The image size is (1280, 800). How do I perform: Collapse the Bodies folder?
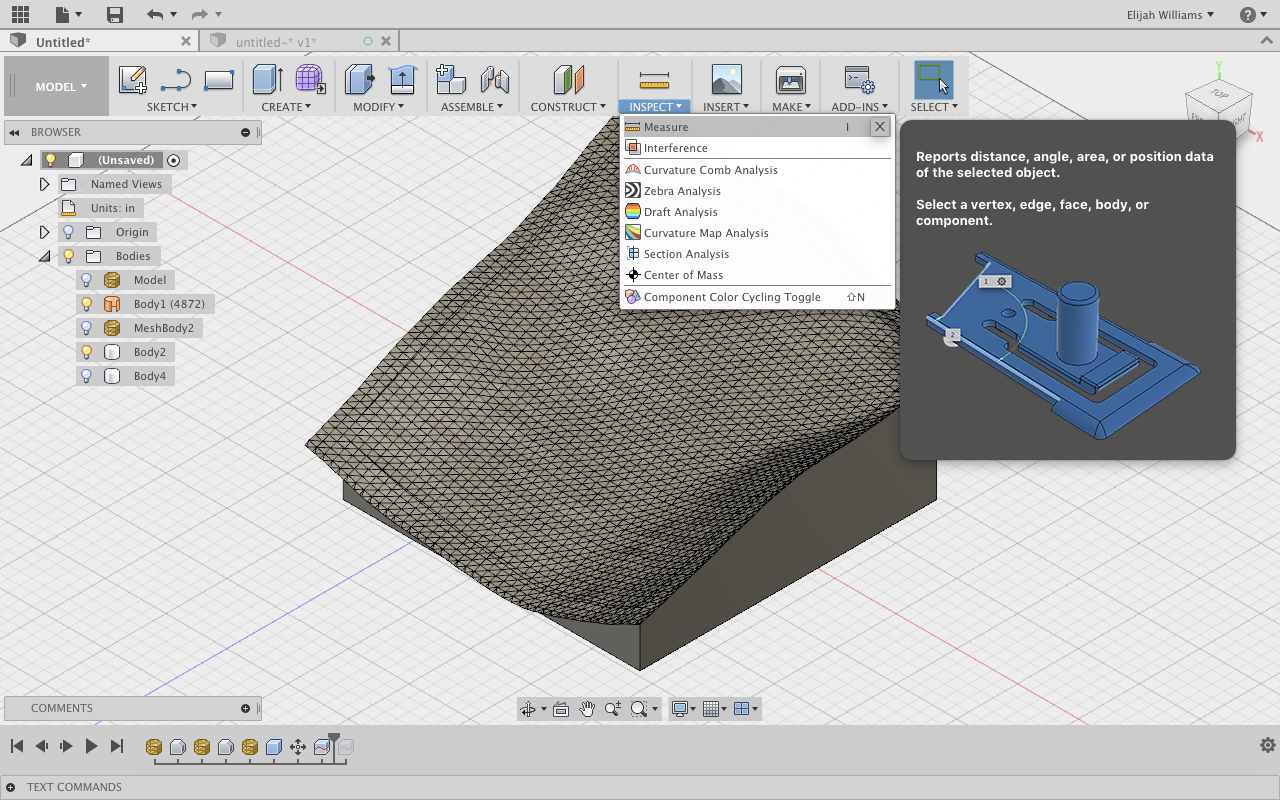coord(43,255)
